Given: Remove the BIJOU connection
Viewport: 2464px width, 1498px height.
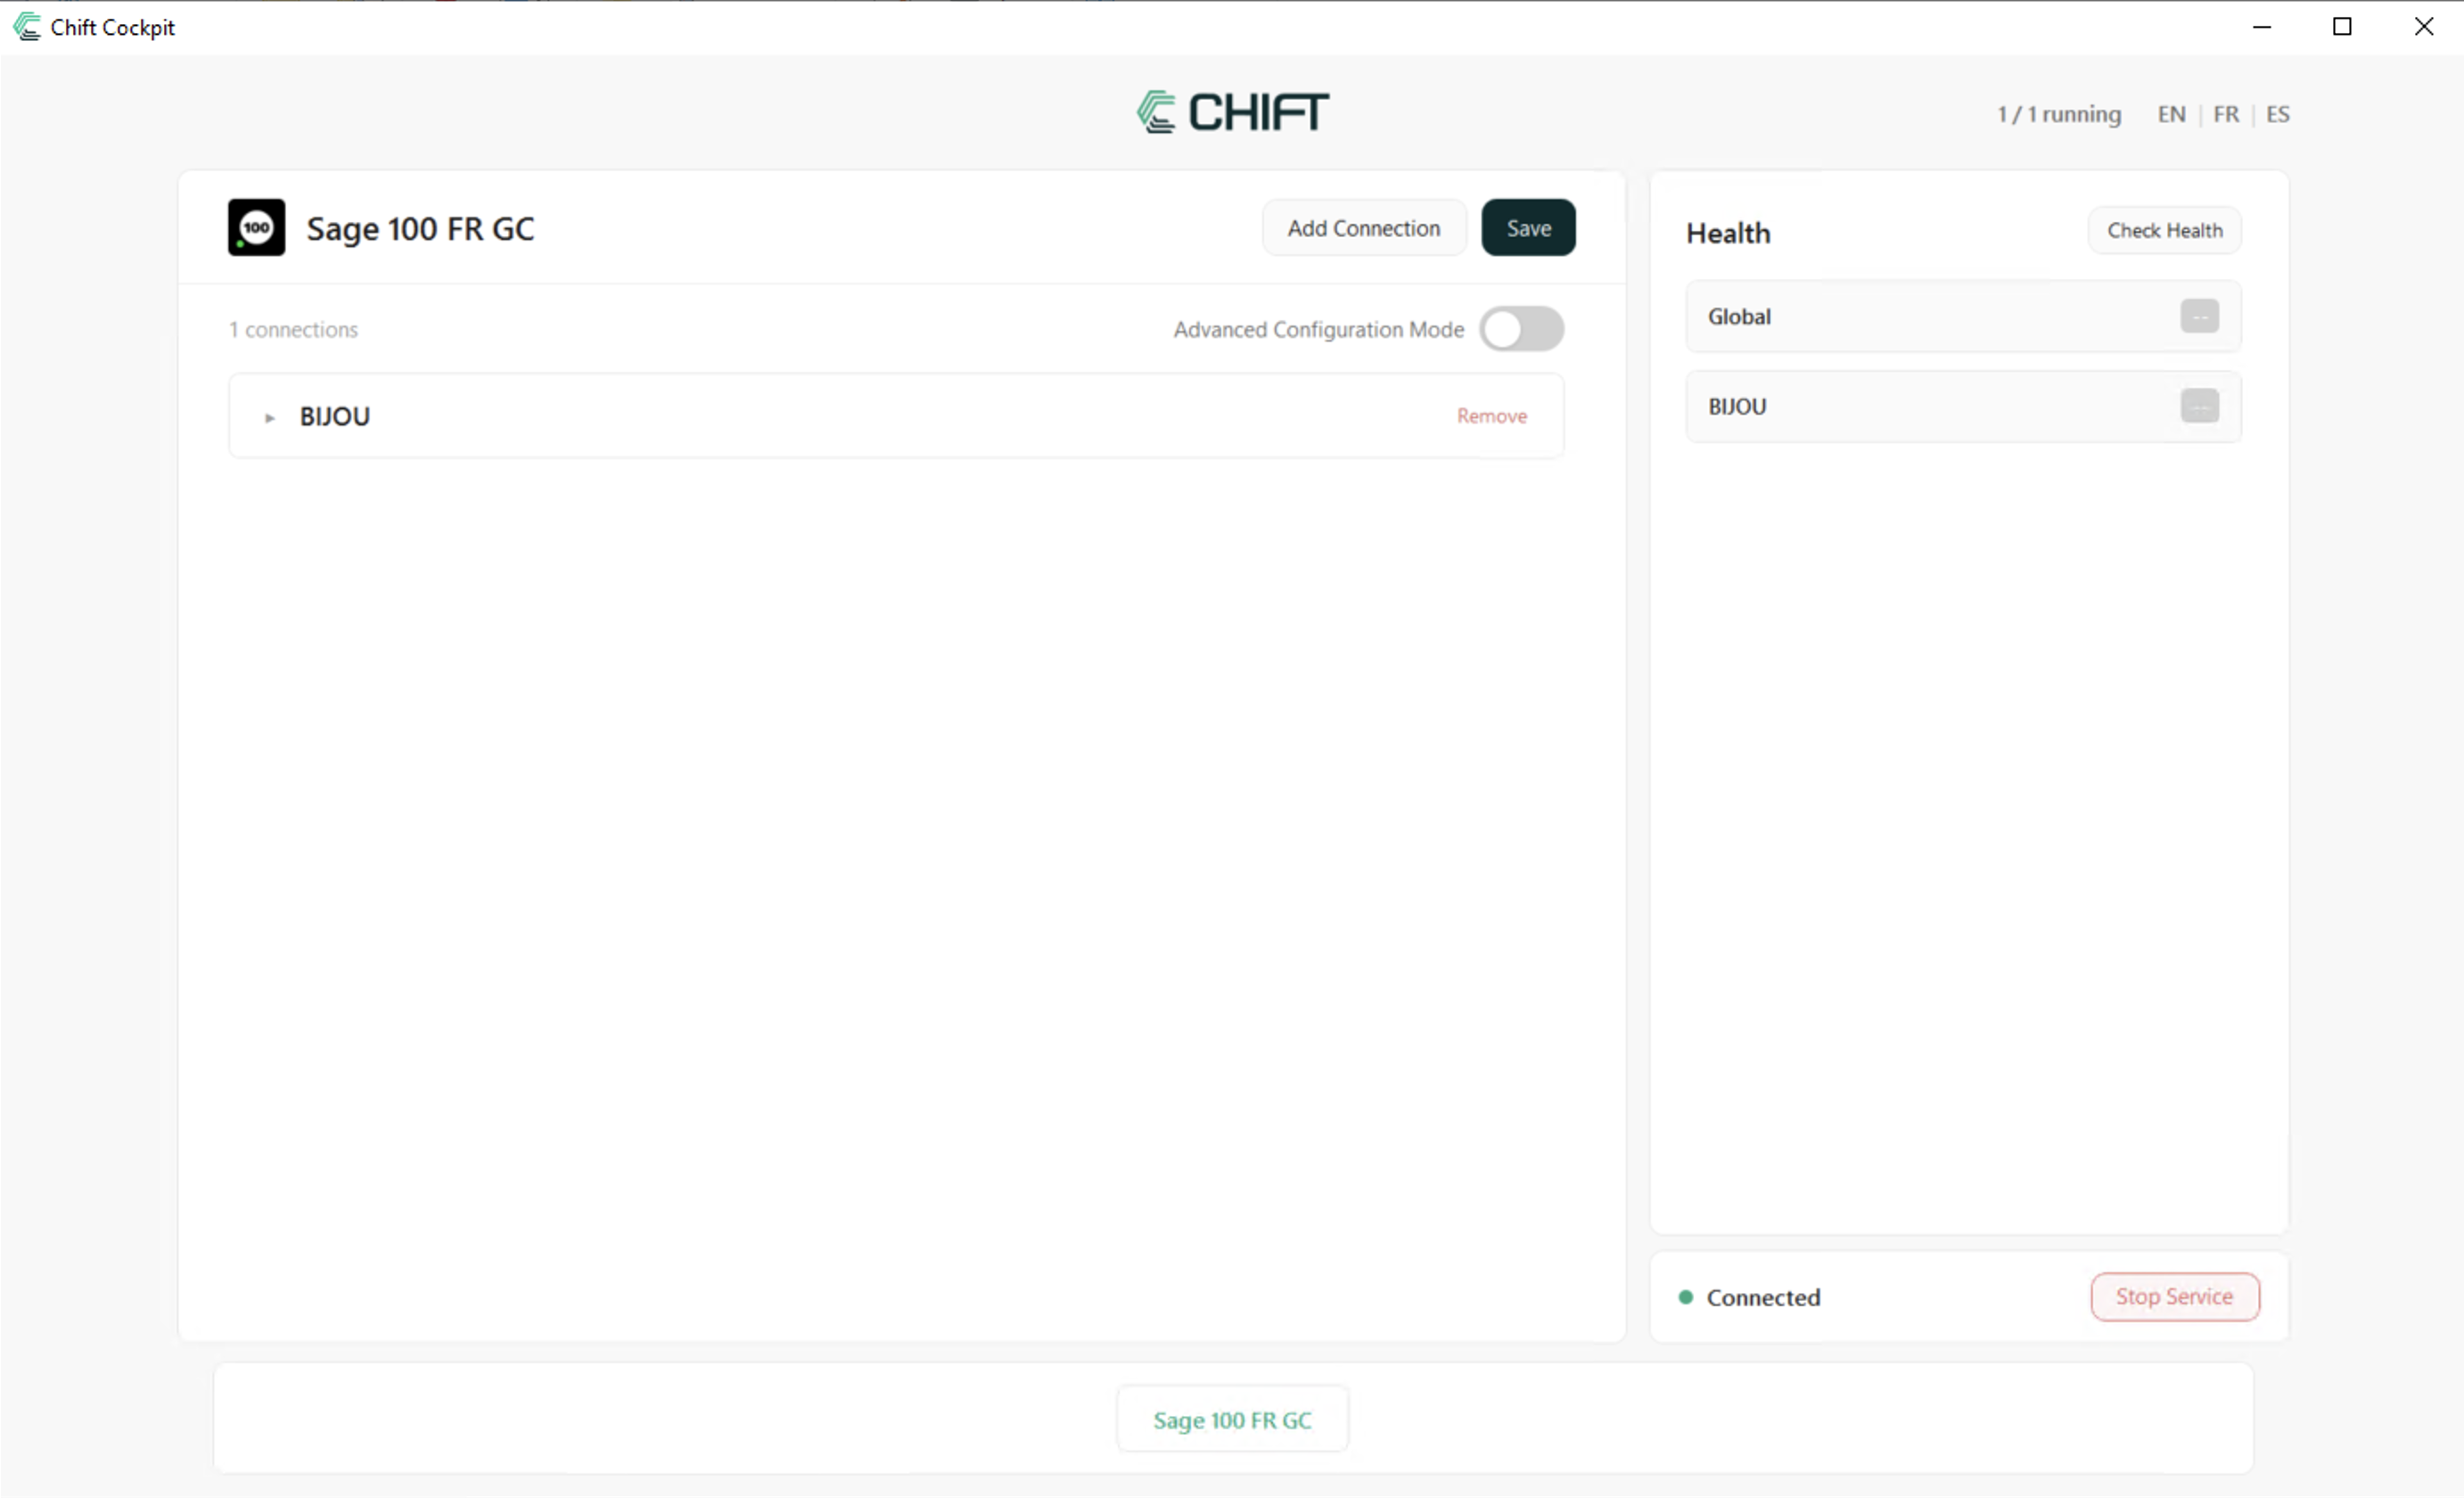Looking at the screenshot, I should click(1490, 416).
